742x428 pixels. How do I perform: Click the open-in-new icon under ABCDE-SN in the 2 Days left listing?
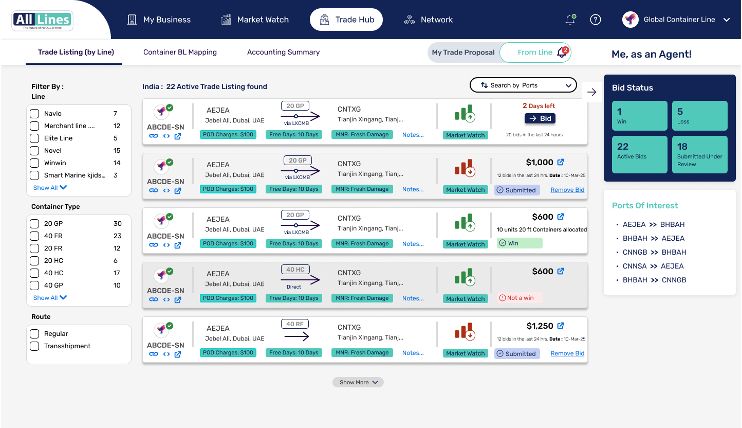pyautogui.click(x=177, y=136)
